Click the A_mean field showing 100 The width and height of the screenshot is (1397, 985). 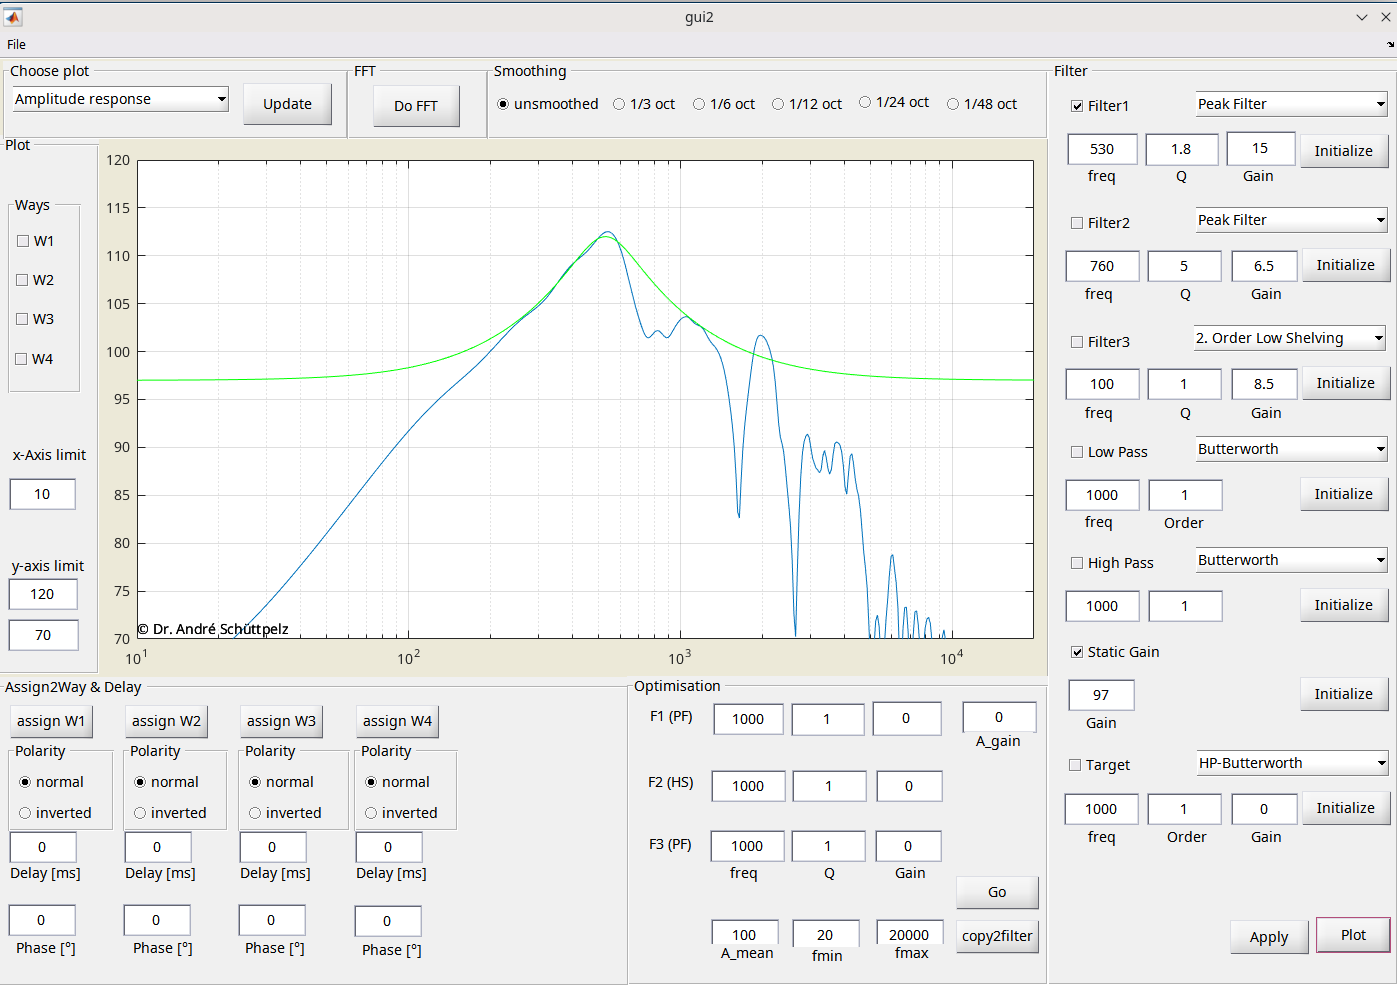tap(744, 933)
